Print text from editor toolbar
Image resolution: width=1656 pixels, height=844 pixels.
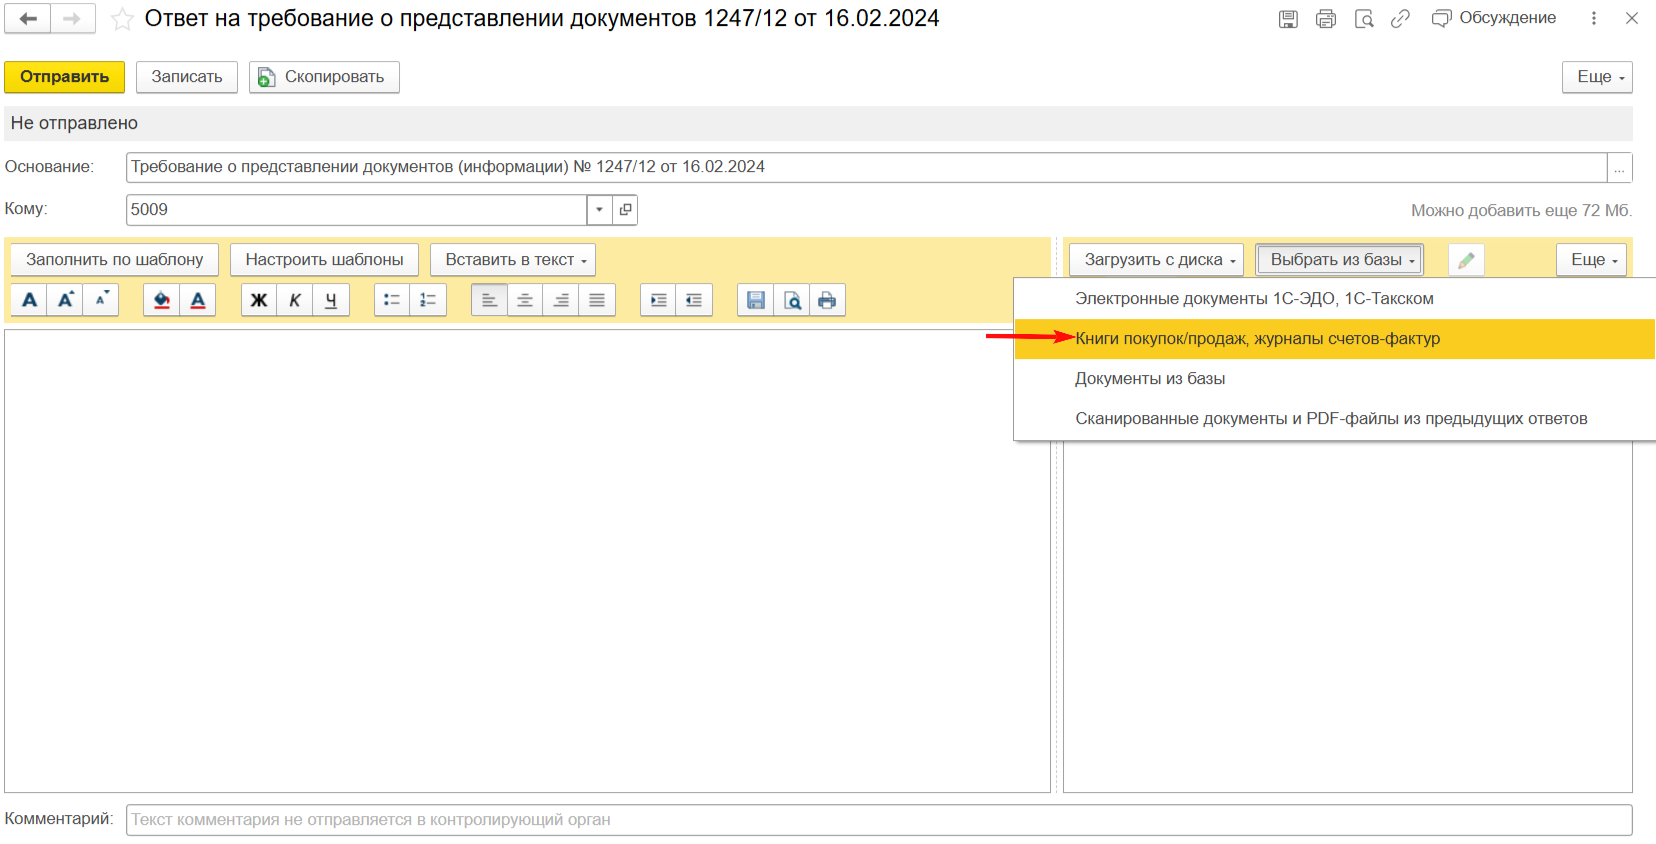pos(827,300)
